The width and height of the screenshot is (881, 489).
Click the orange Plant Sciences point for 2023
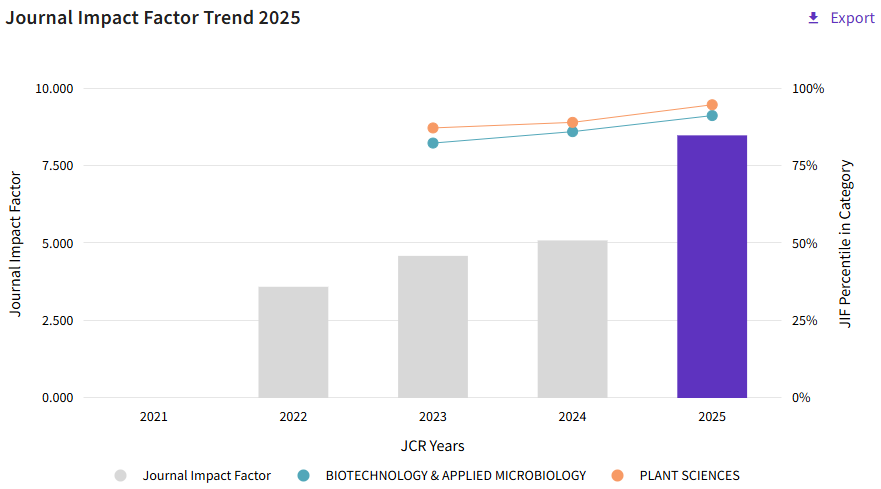433,128
